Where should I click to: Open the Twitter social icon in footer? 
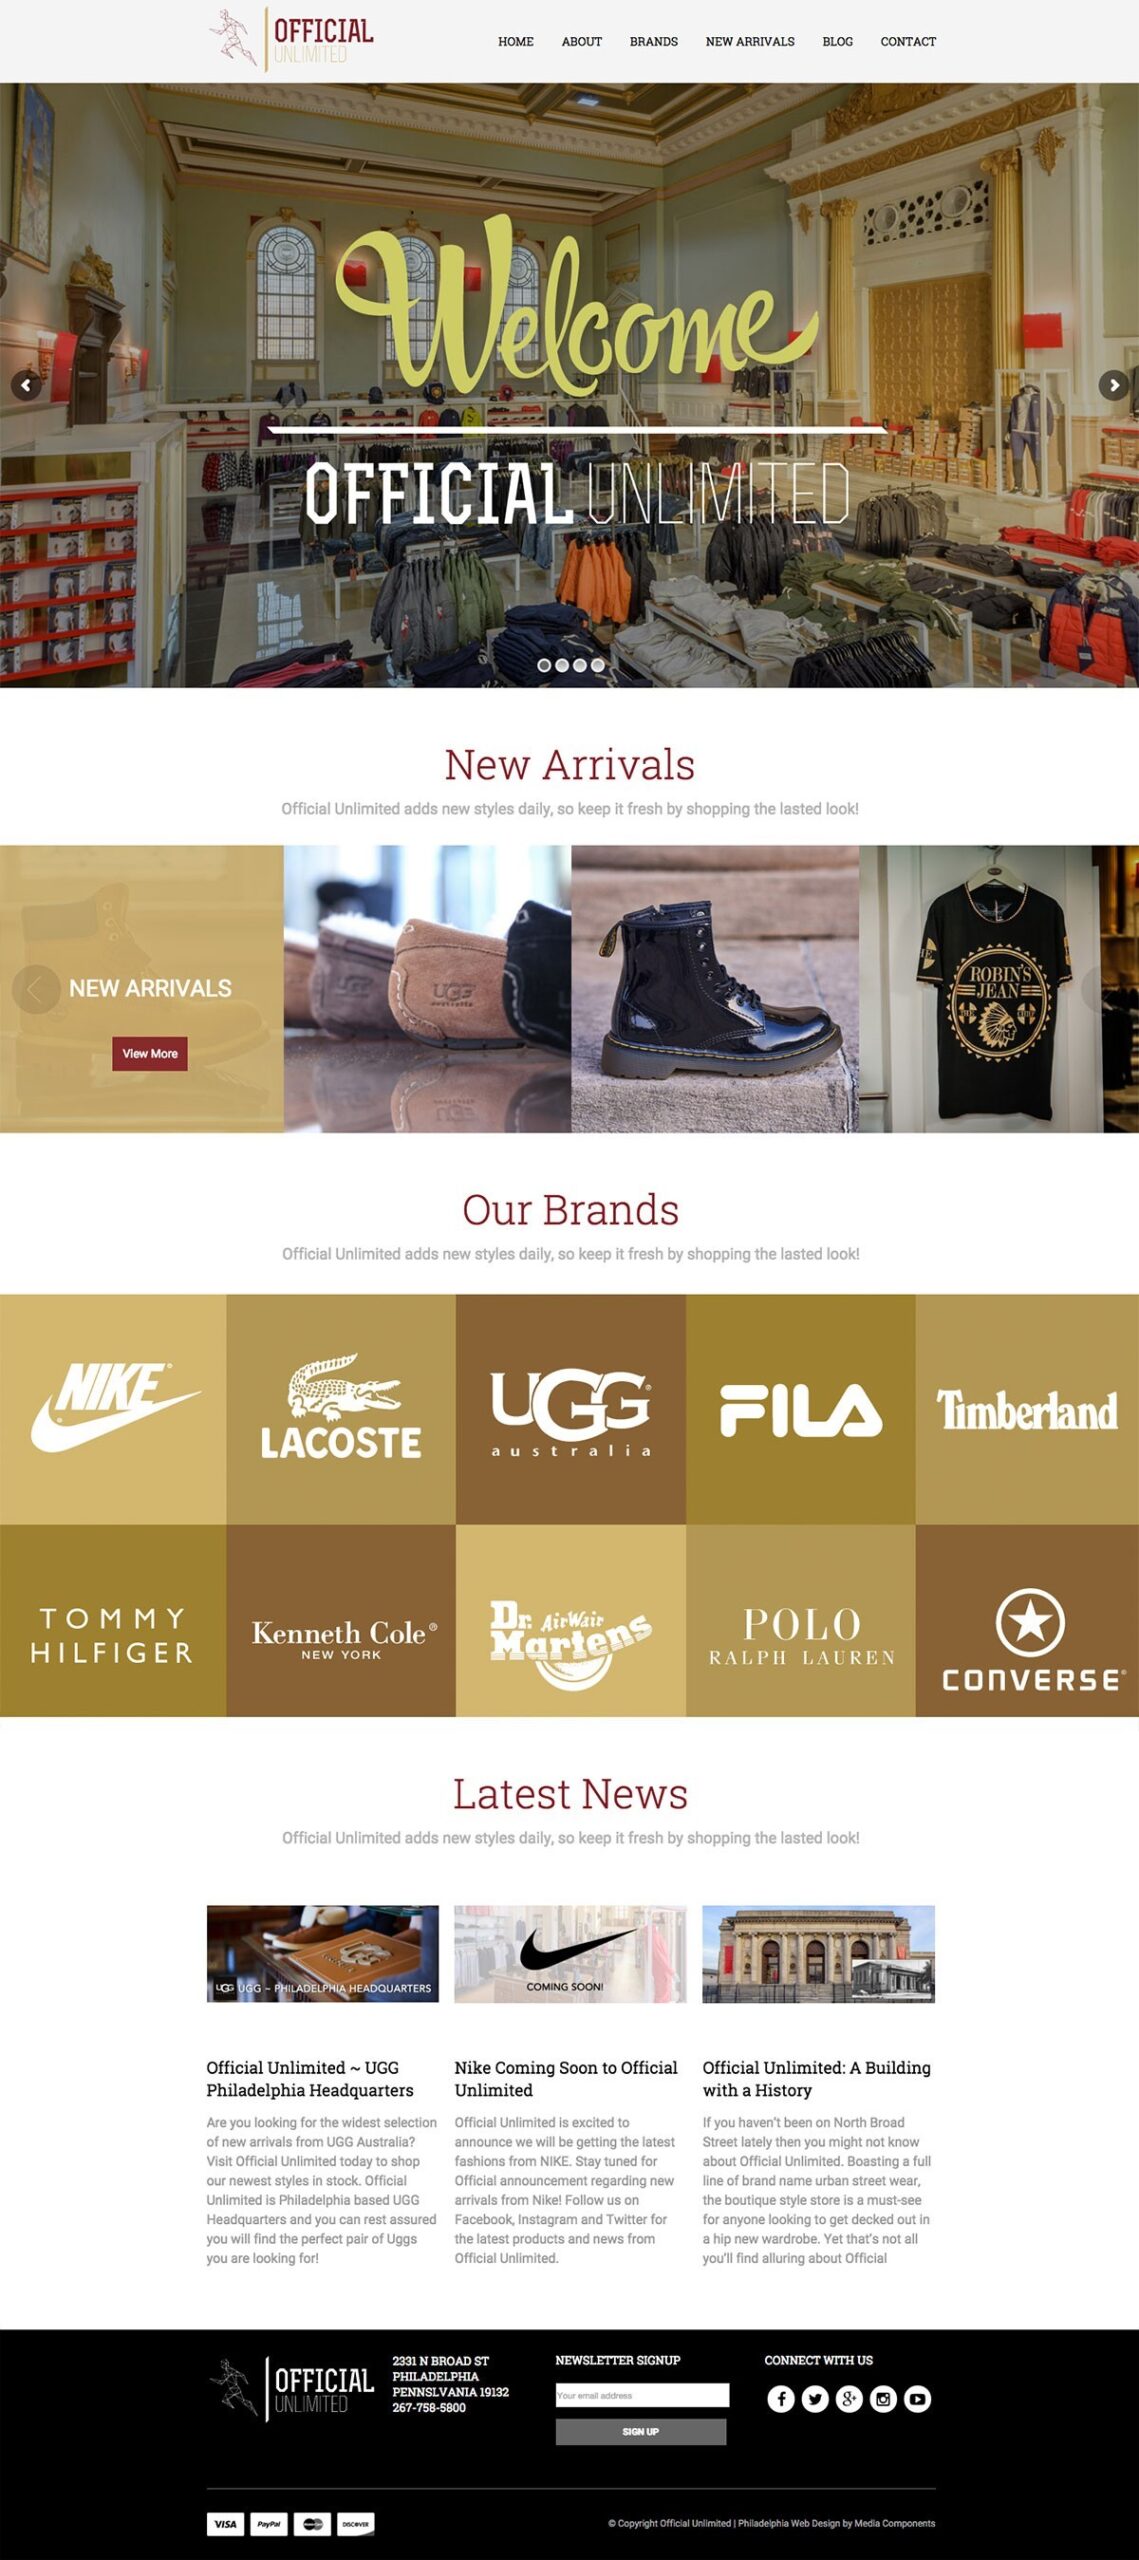click(815, 2398)
